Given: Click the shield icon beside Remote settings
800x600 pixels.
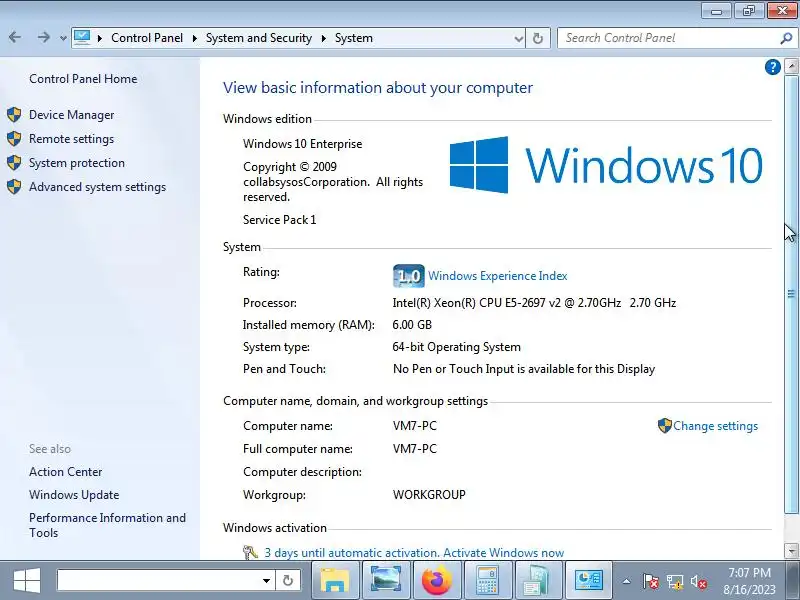Looking at the screenshot, I should click(14, 139).
